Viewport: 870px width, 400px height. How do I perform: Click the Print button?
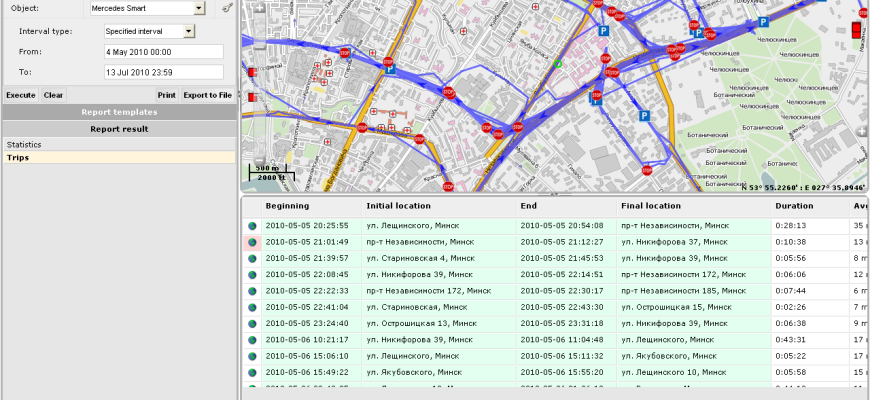166,95
